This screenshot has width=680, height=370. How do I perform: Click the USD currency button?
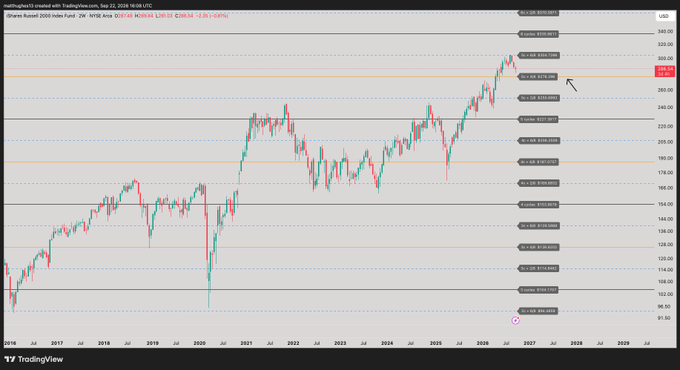[664, 16]
